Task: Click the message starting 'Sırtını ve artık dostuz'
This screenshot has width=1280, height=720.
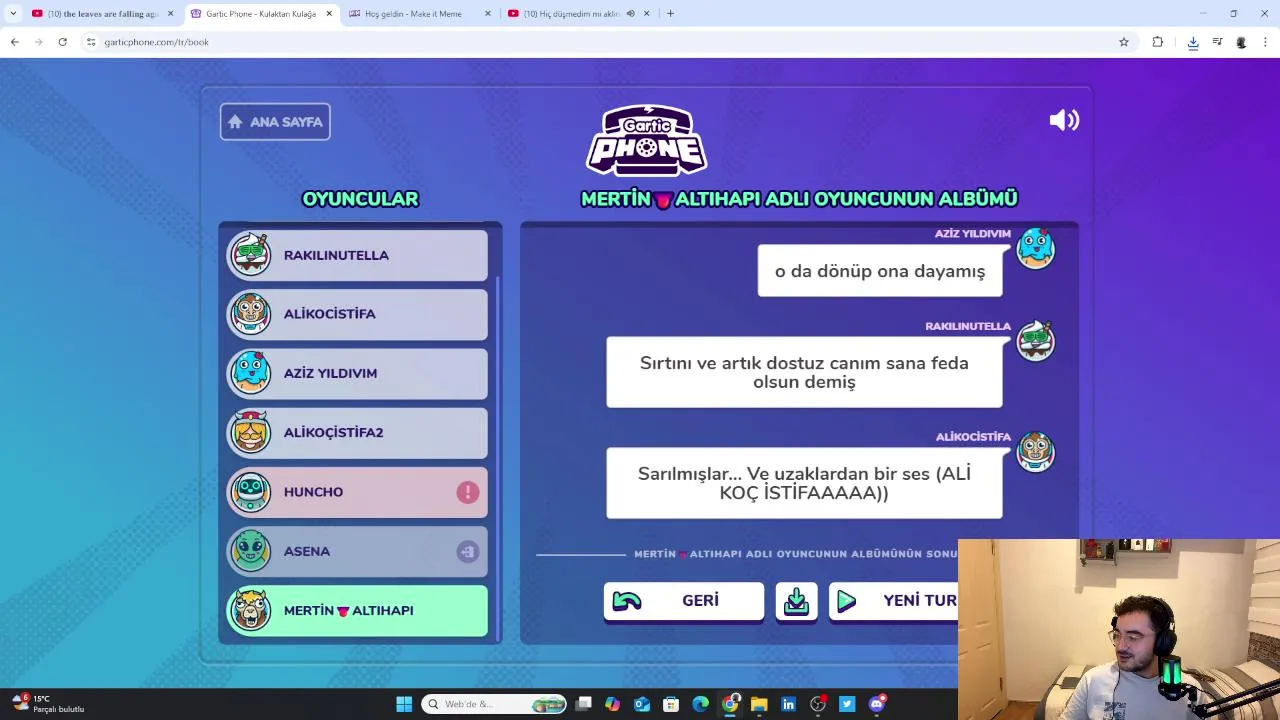Action: click(x=804, y=372)
